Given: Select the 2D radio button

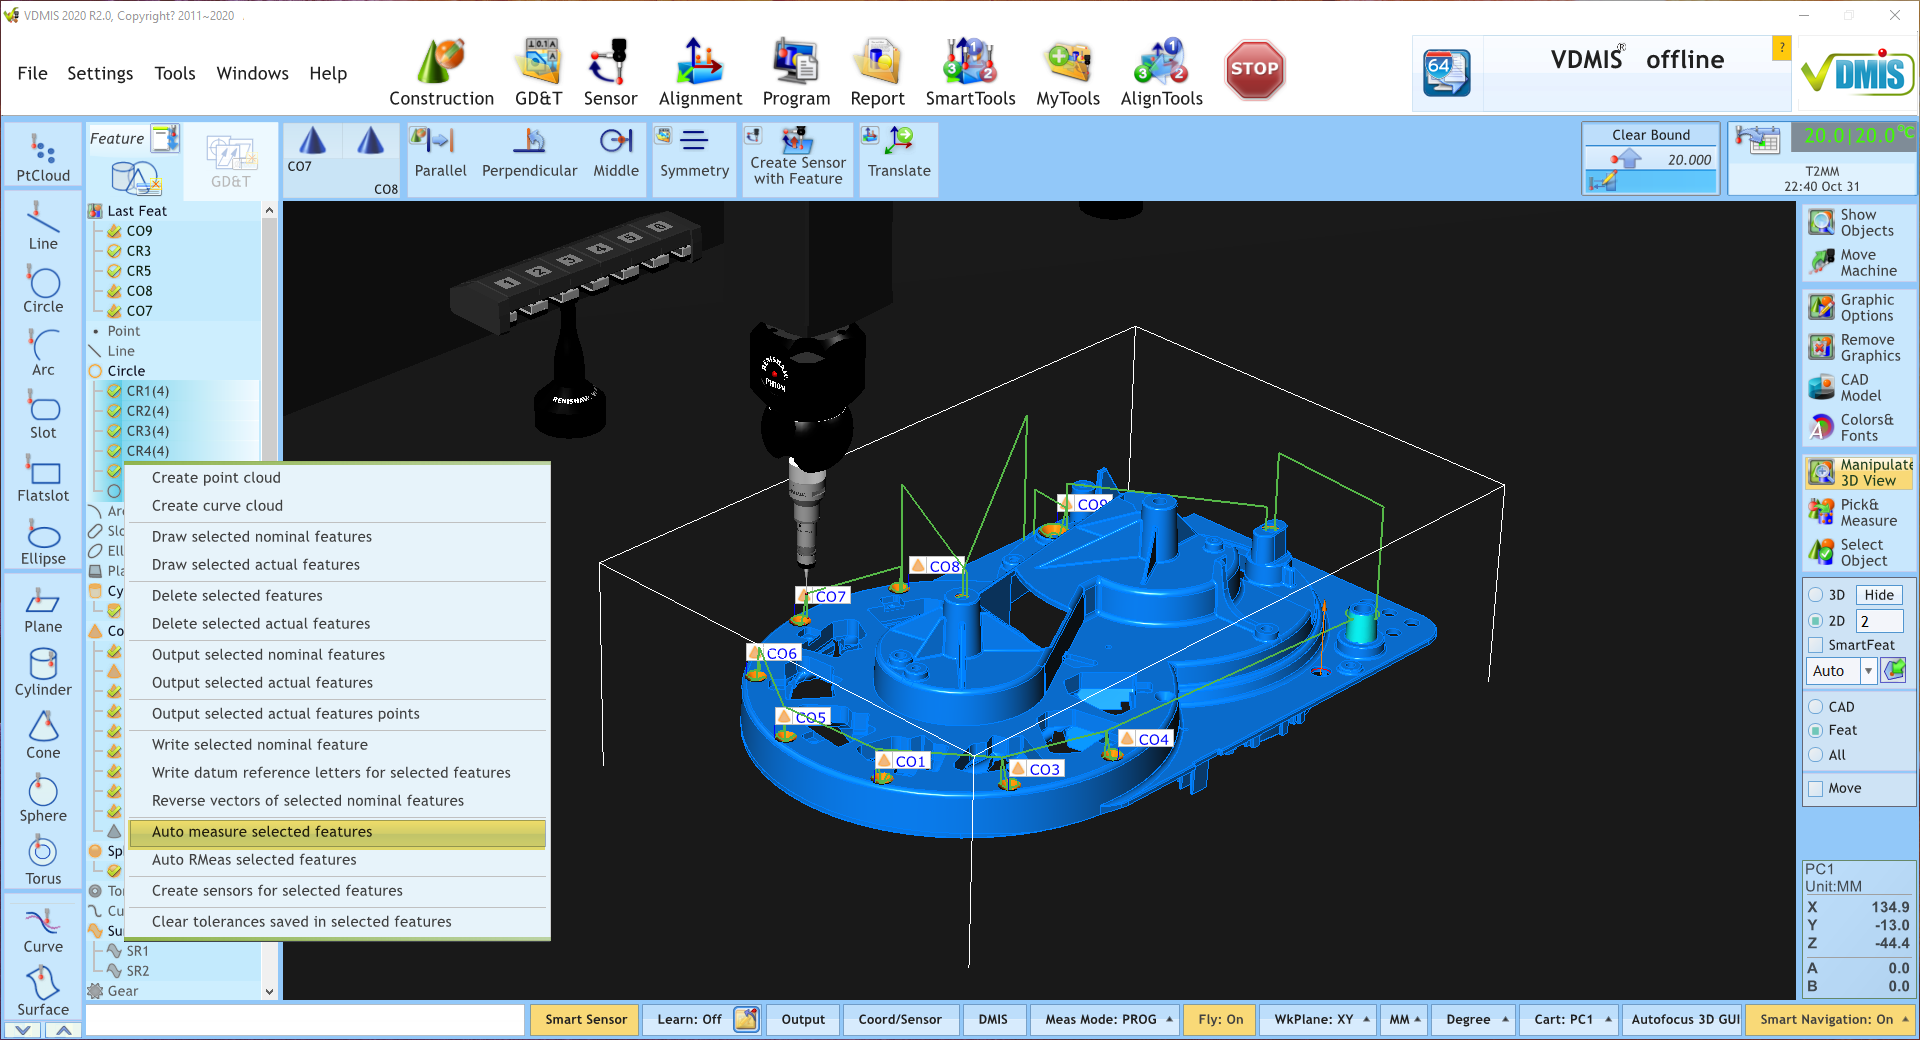Looking at the screenshot, I should (x=1816, y=621).
